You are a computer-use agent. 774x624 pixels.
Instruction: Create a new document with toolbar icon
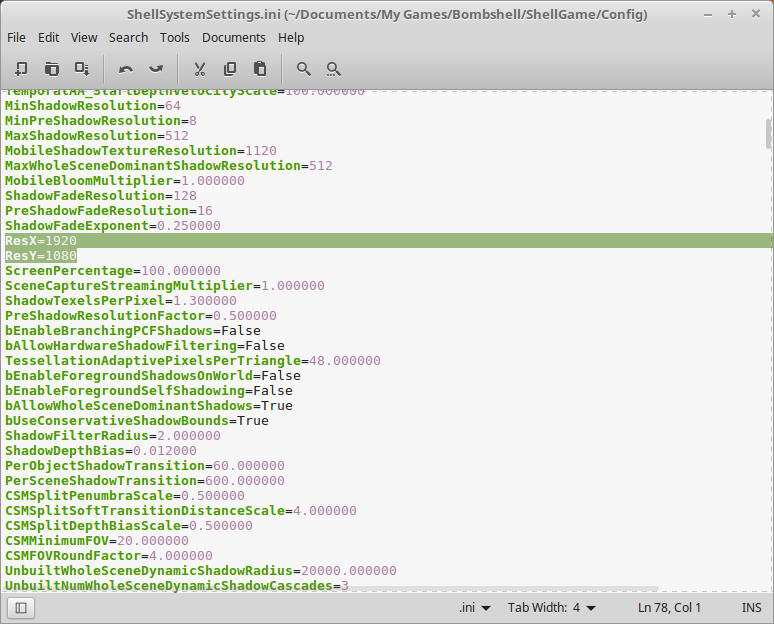[x=21, y=69]
